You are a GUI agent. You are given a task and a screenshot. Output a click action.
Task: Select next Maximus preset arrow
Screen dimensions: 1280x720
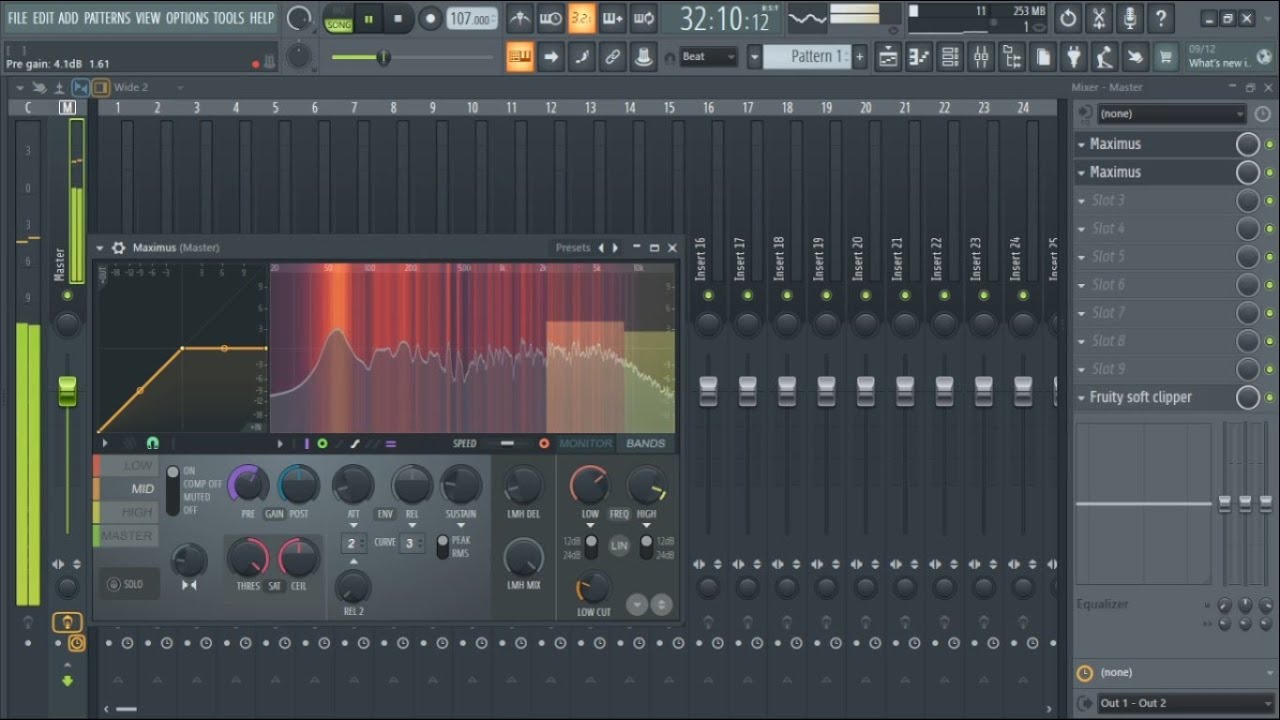pyautogui.click(x=616, y=248)
